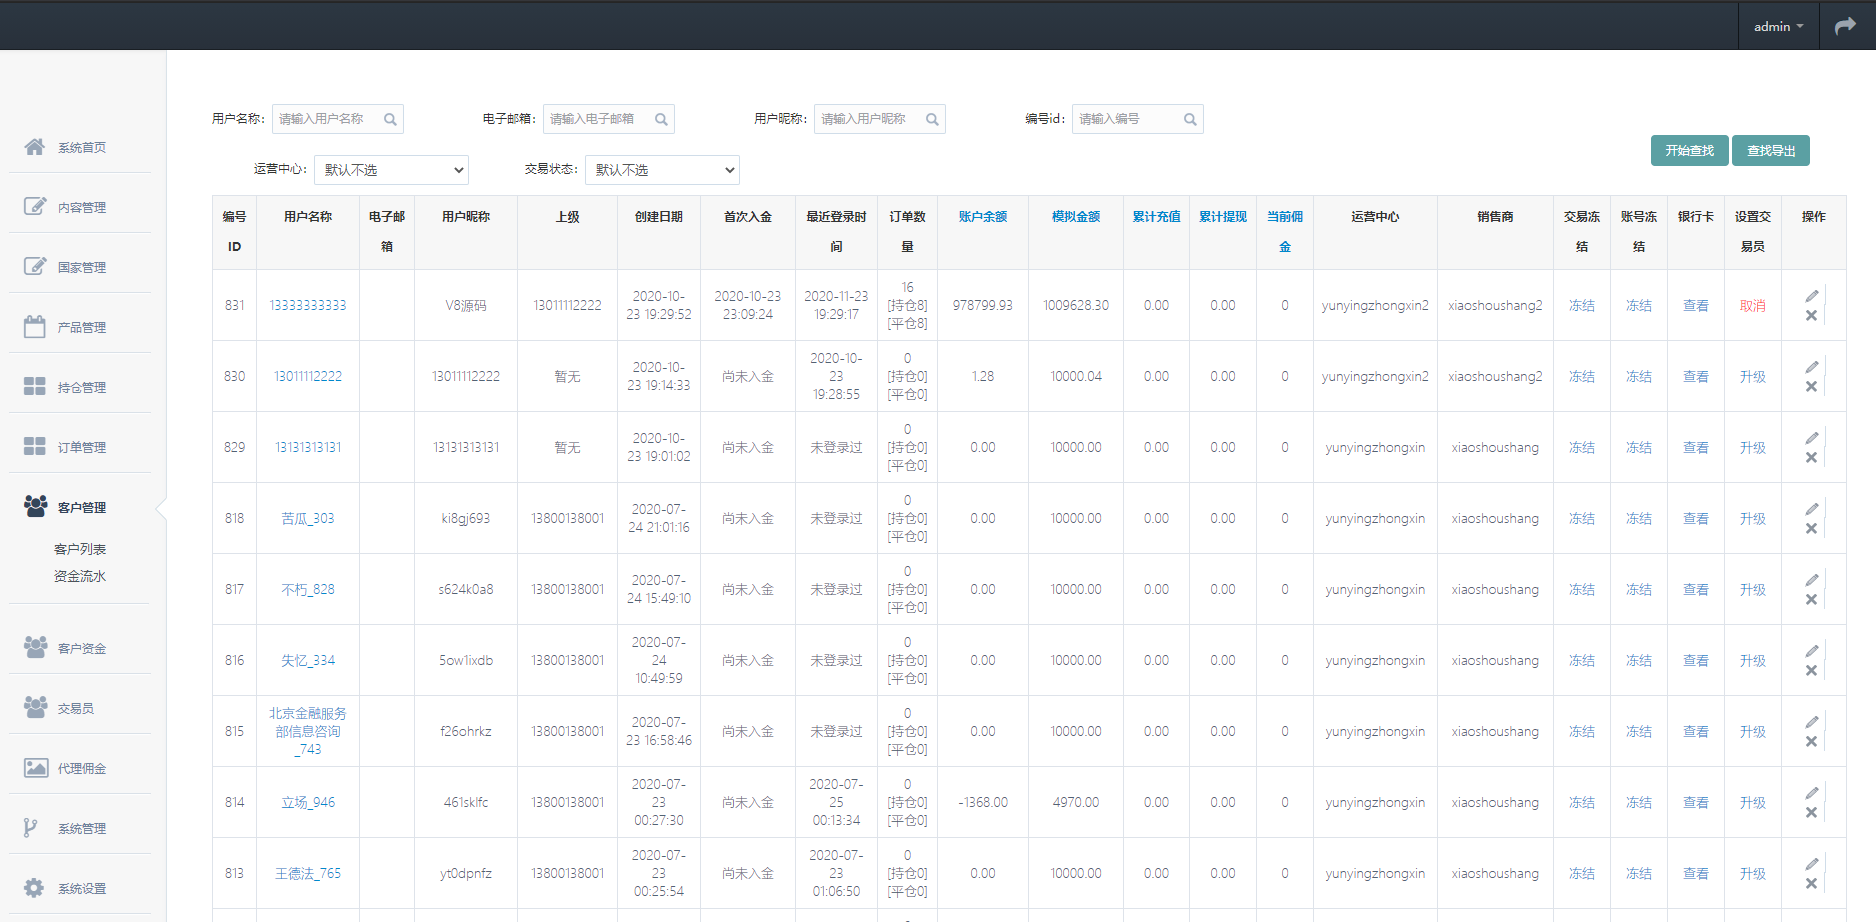The width and height of the screenshot is (1876, 922).
Task: Open the 运营中心 dropdown
Action: click(x=391, y=169)
